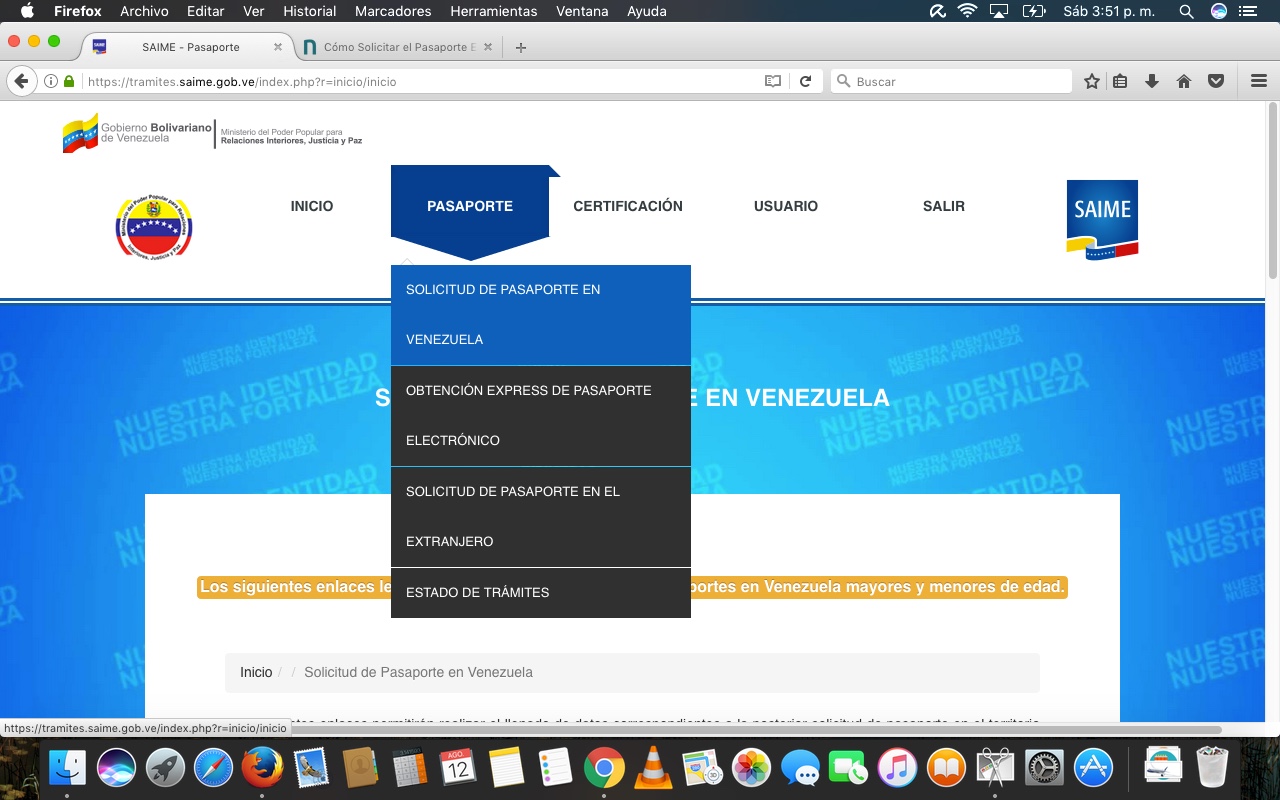The height and width of the screenshot is (800, 1280).
Task: Select Solicitud de Pasaporte en Venezuela
Action: tap(541, 315)
